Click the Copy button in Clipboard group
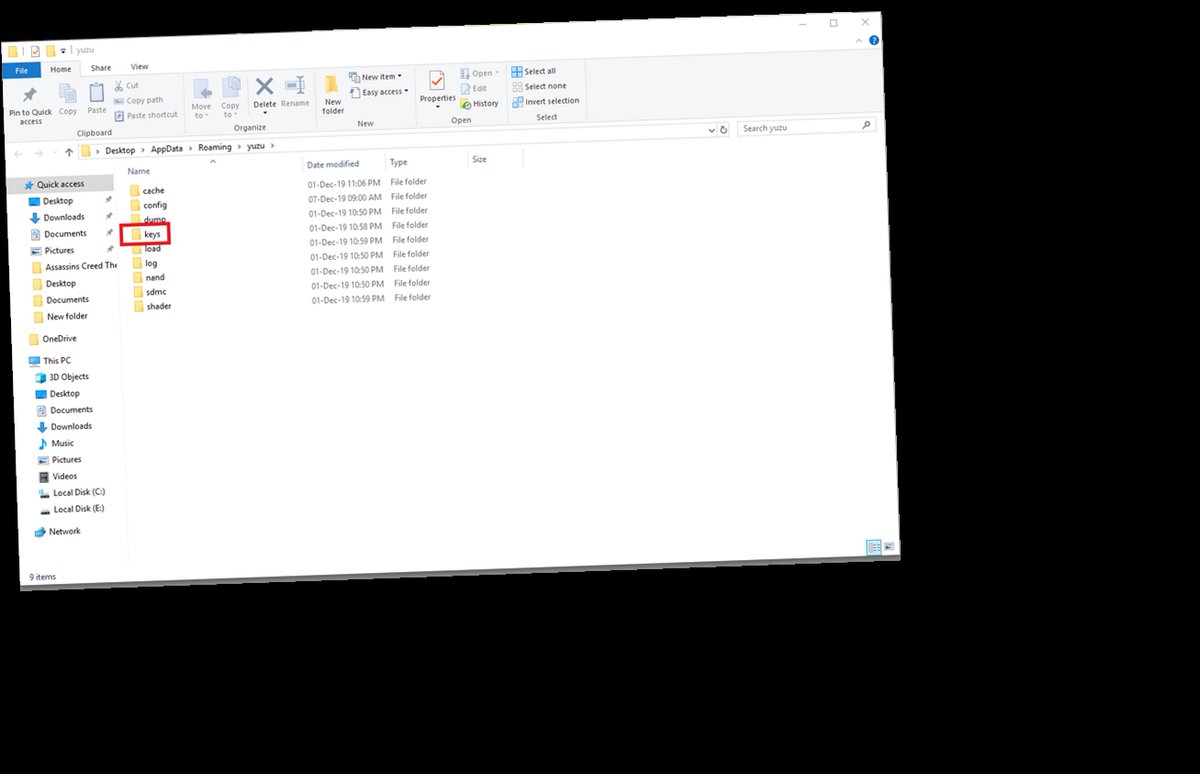 point(68,98)
